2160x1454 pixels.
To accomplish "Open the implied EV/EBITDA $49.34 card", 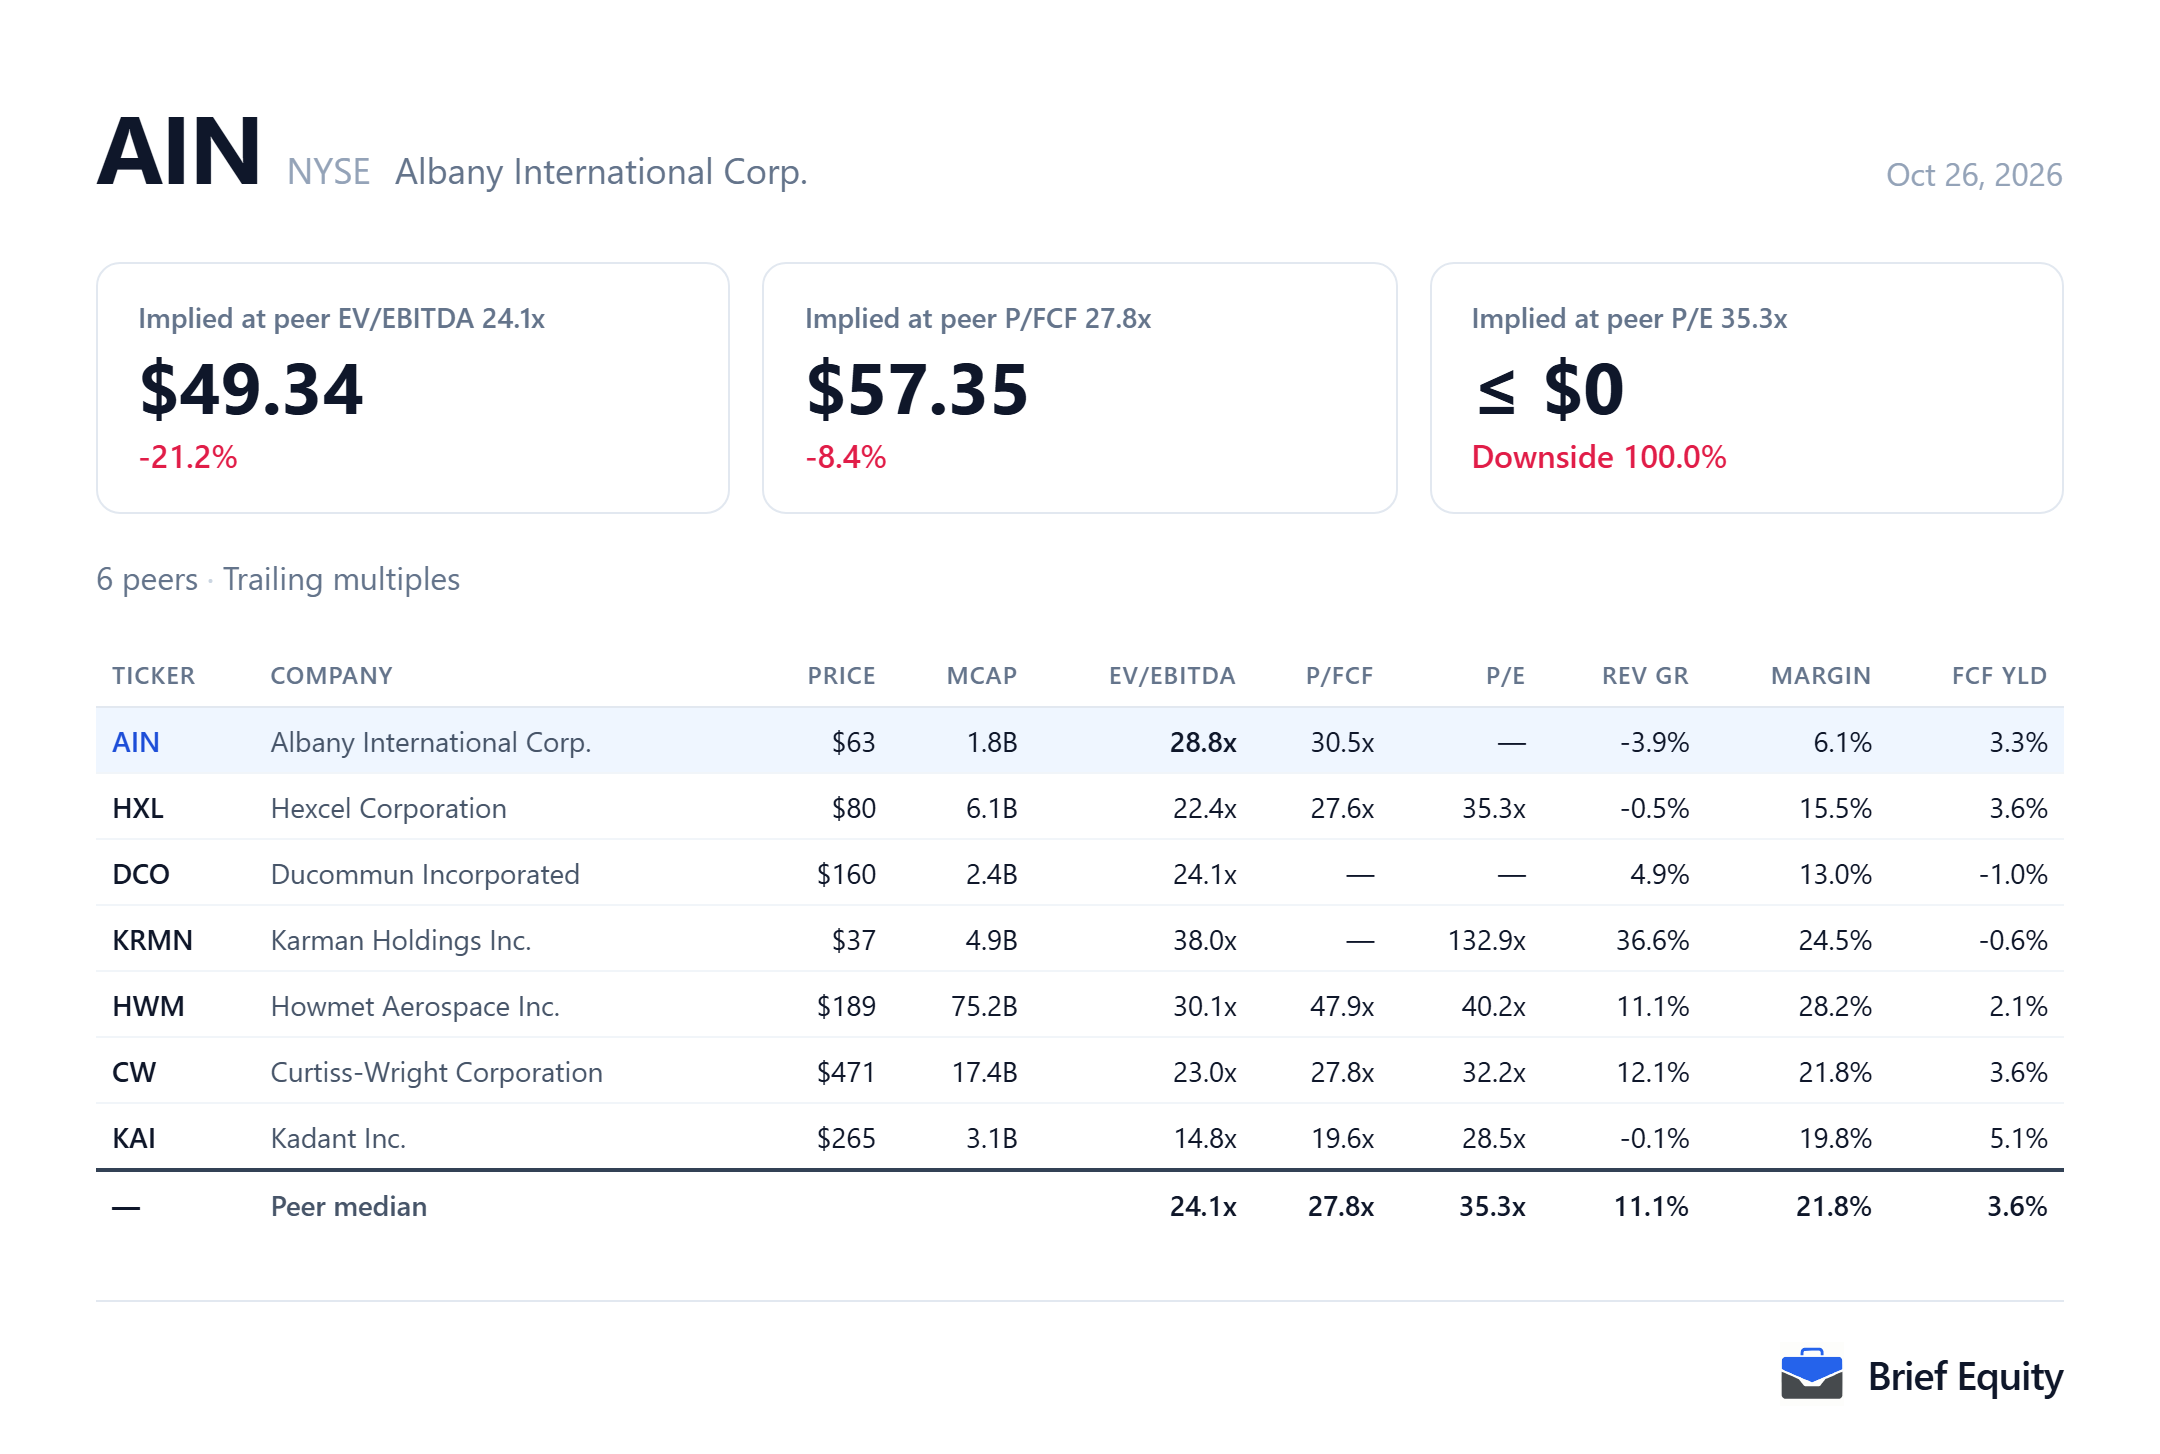I will click(x=413, y=388).
